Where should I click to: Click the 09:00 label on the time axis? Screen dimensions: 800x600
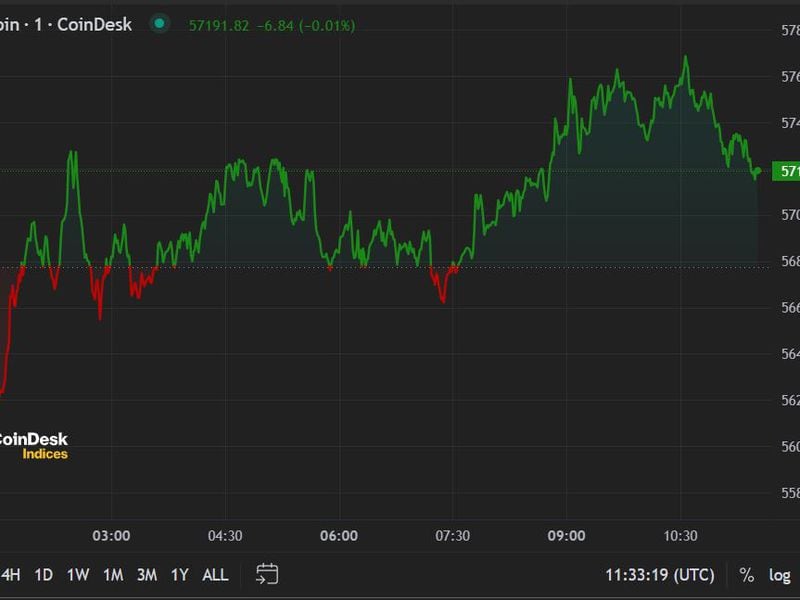click(x=568, y=534)
